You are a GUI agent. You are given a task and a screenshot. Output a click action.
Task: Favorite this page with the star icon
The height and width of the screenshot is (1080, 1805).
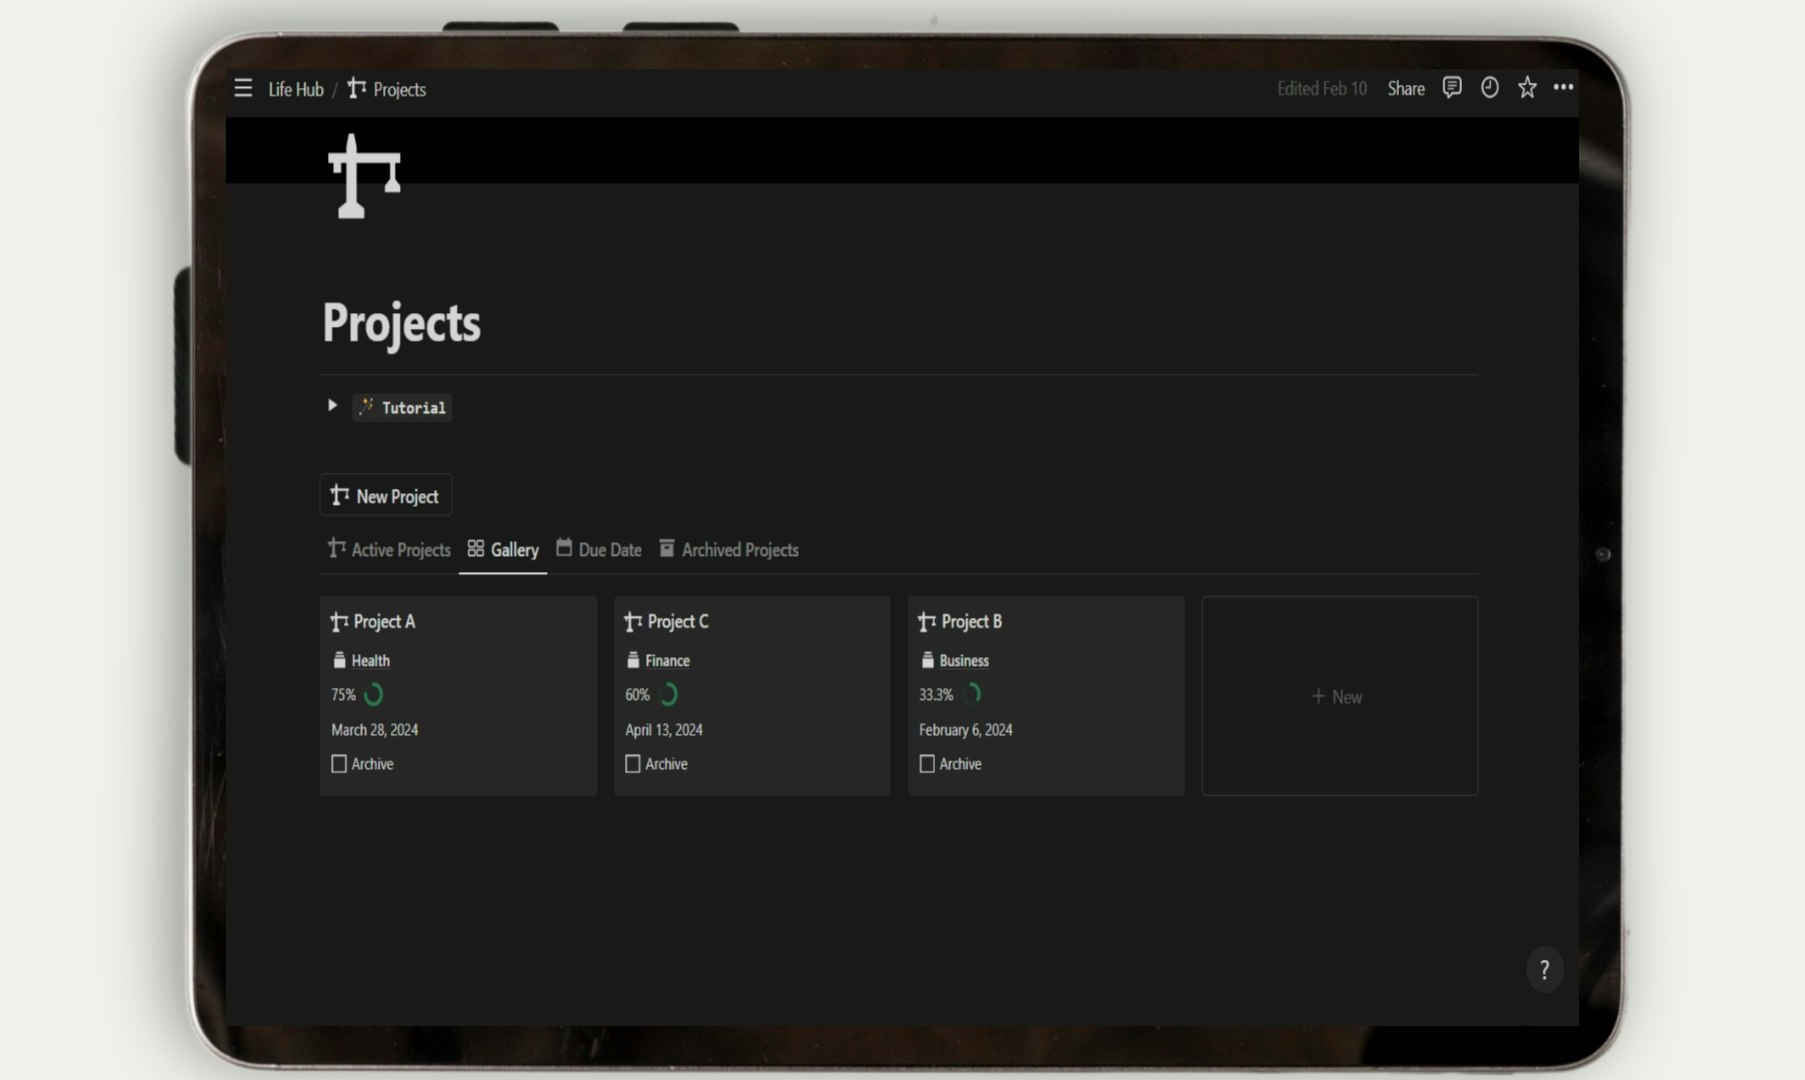(x=1527, y=88)
